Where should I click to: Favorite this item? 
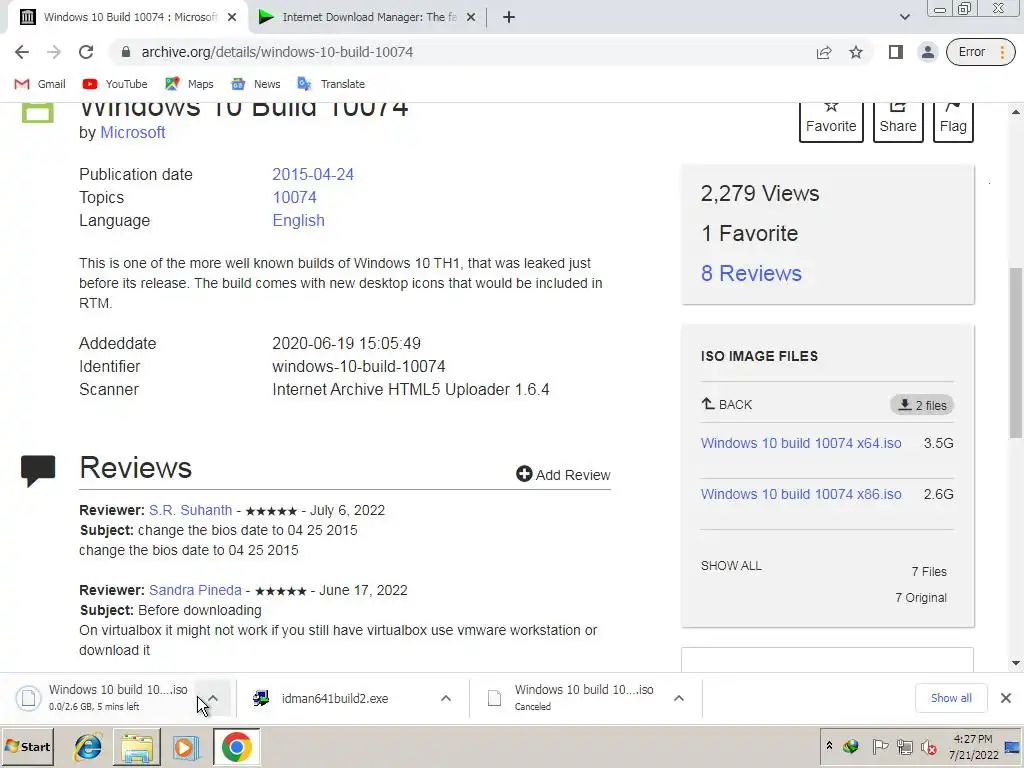coord(831,121)
